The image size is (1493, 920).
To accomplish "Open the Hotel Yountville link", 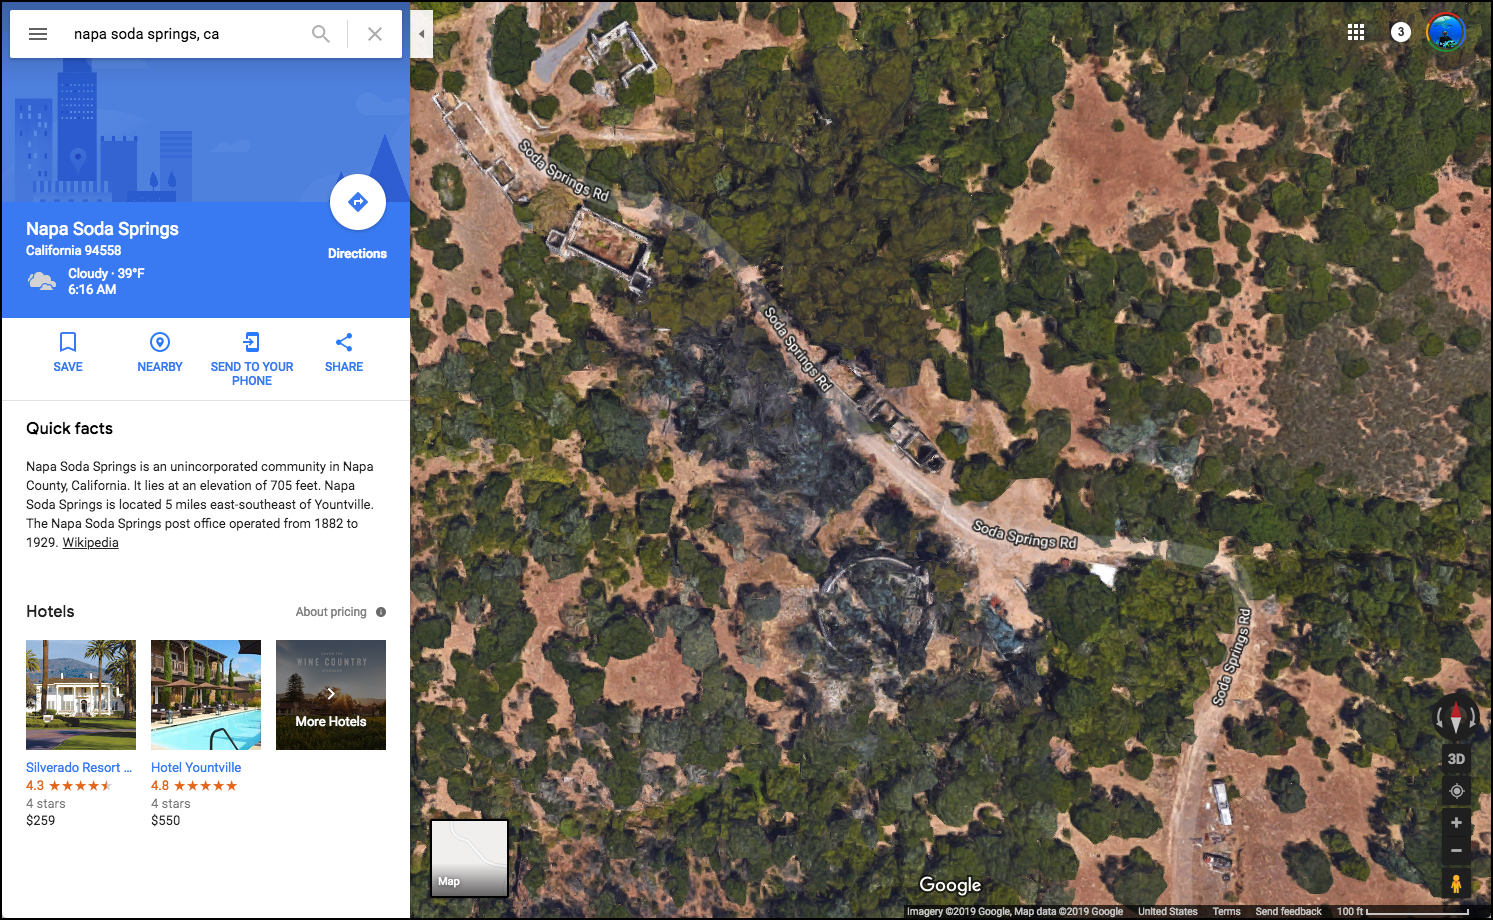I will 196,768.
